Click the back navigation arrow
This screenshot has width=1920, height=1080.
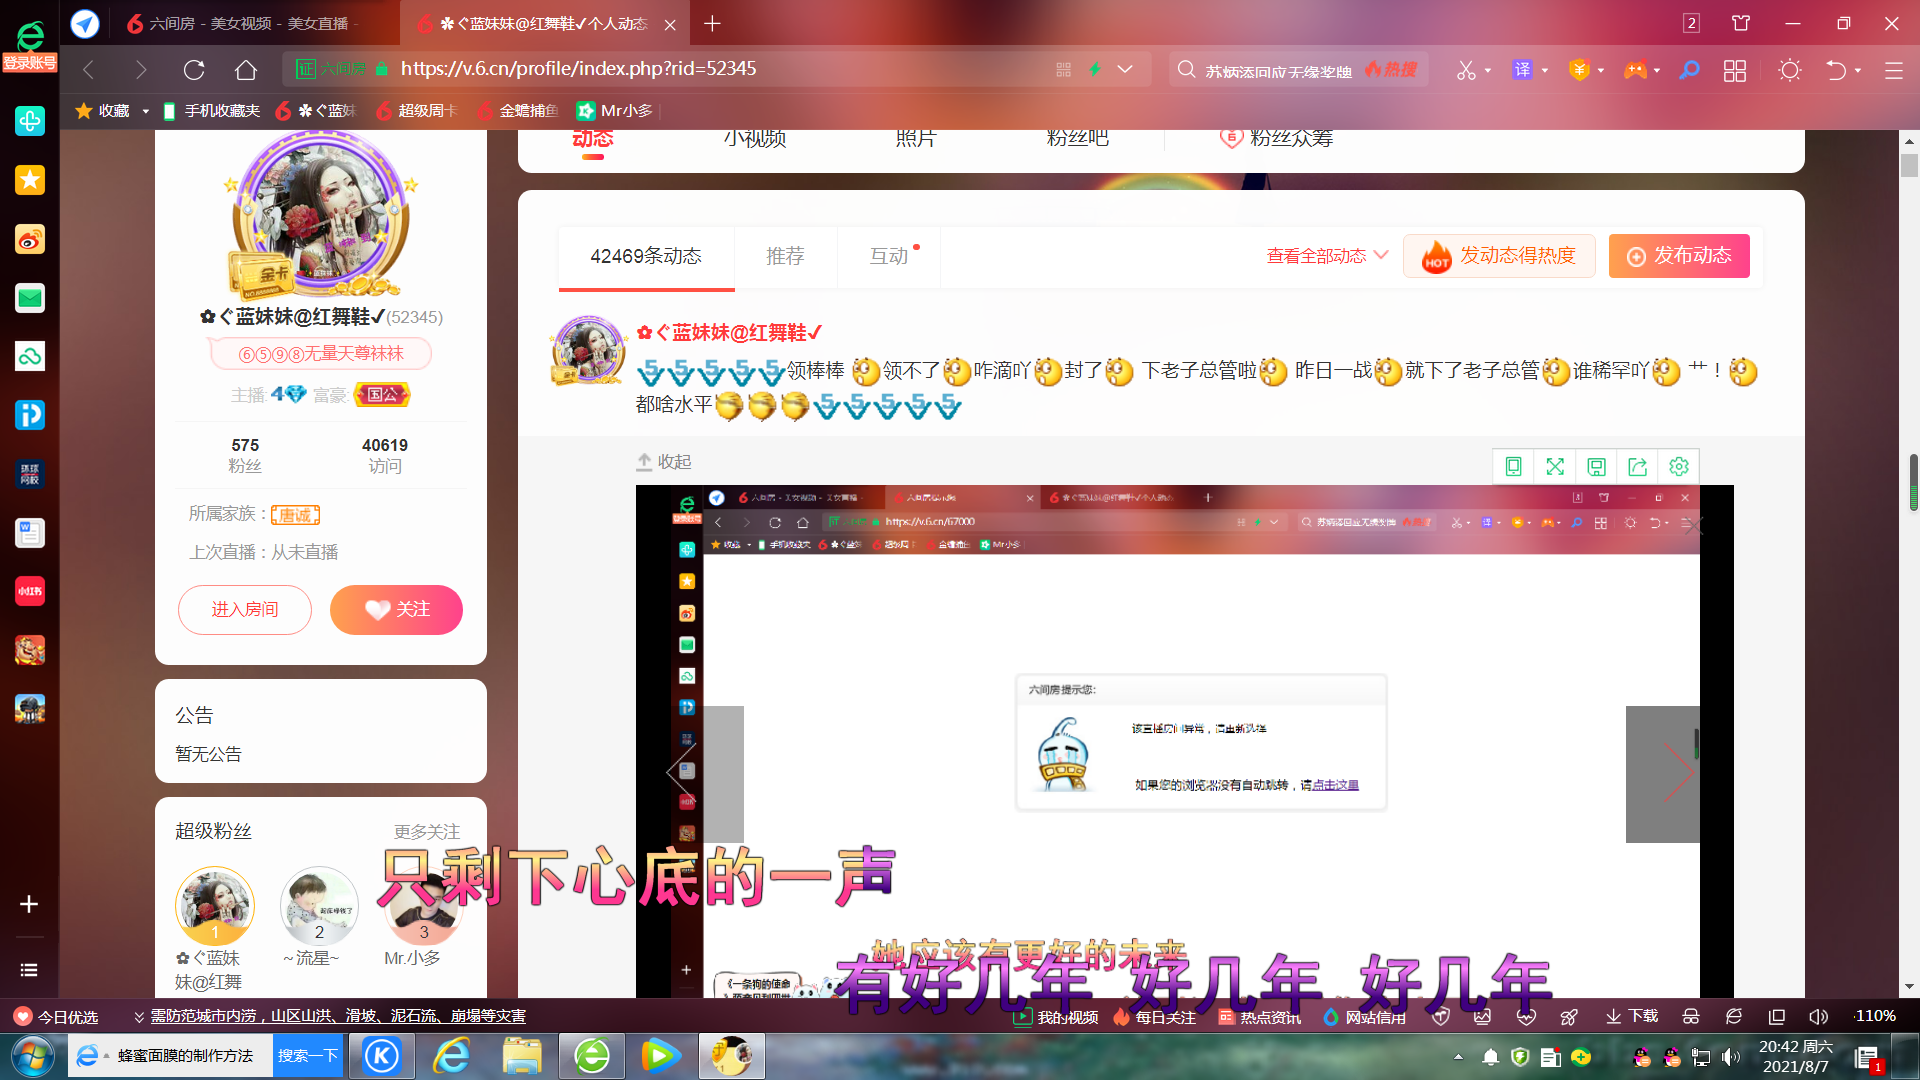(x=89, y=69)
